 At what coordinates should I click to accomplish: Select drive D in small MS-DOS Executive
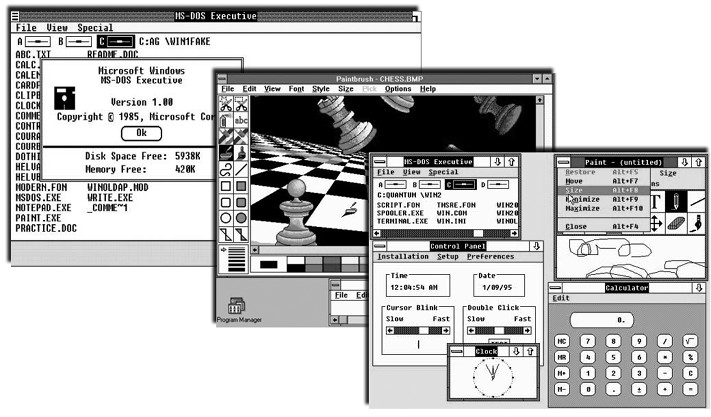pos(499,184)
